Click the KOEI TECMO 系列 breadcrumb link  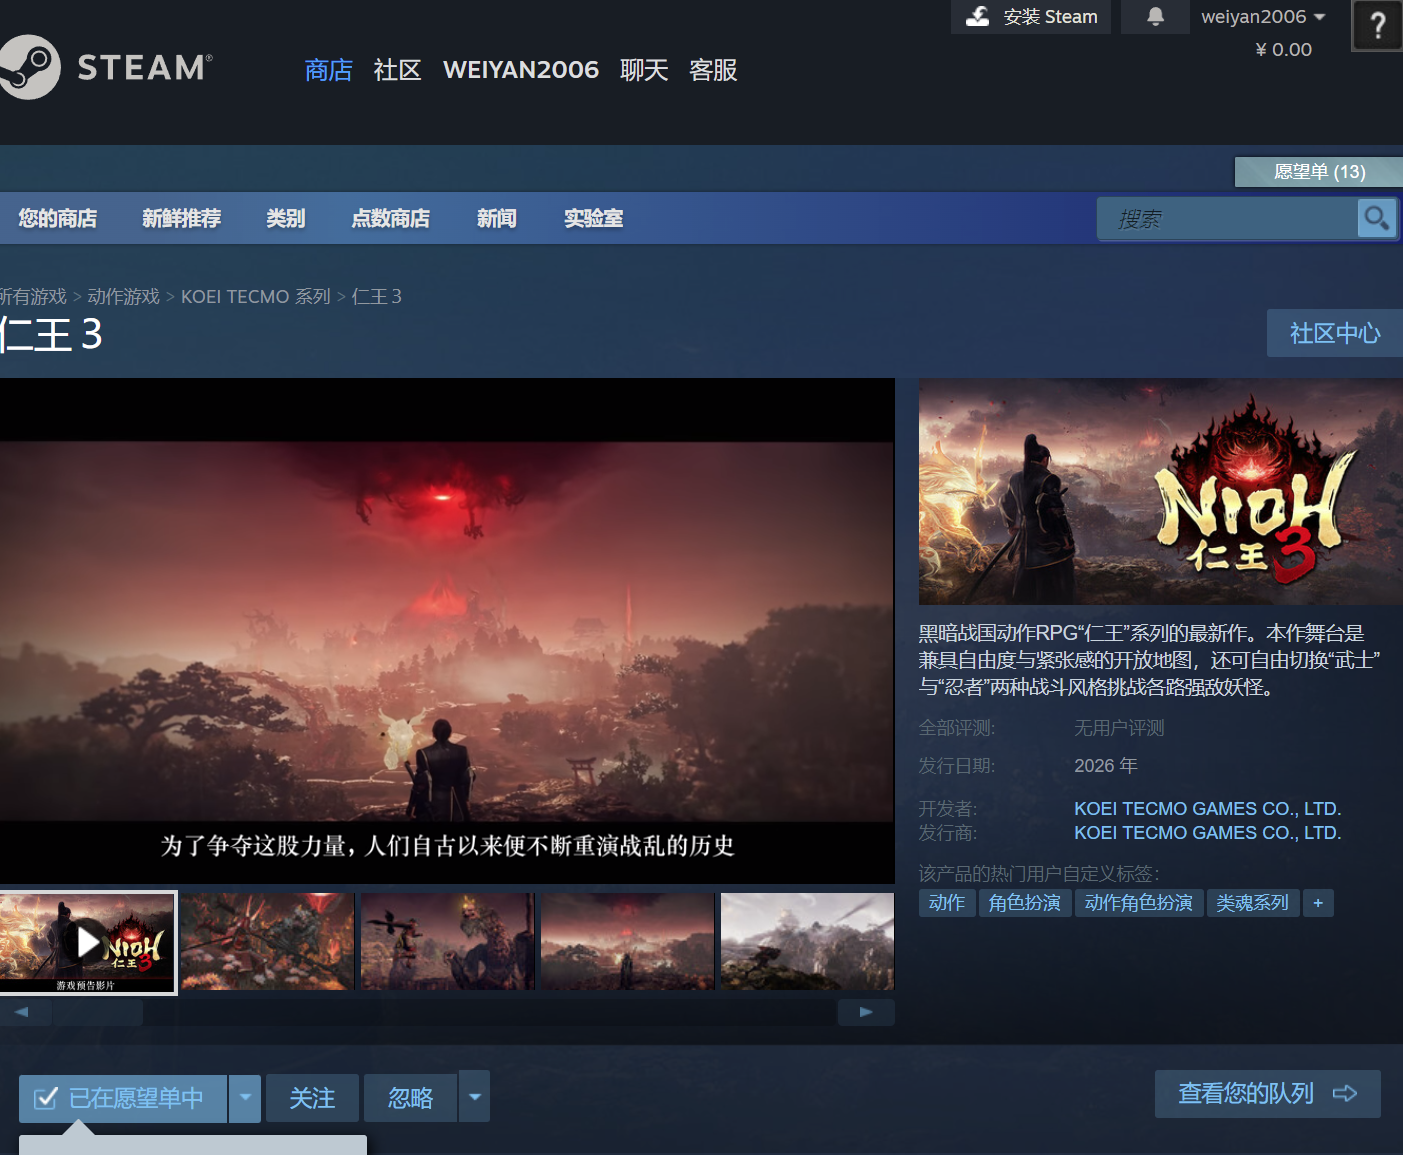[x=256, y=297]
